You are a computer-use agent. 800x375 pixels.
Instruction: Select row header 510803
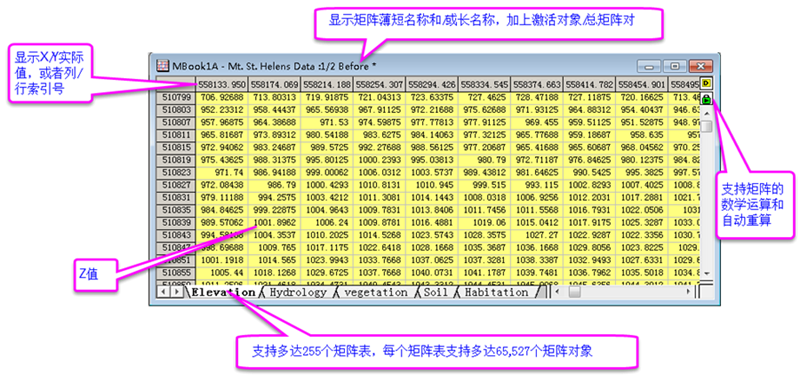tap(176, 110)
